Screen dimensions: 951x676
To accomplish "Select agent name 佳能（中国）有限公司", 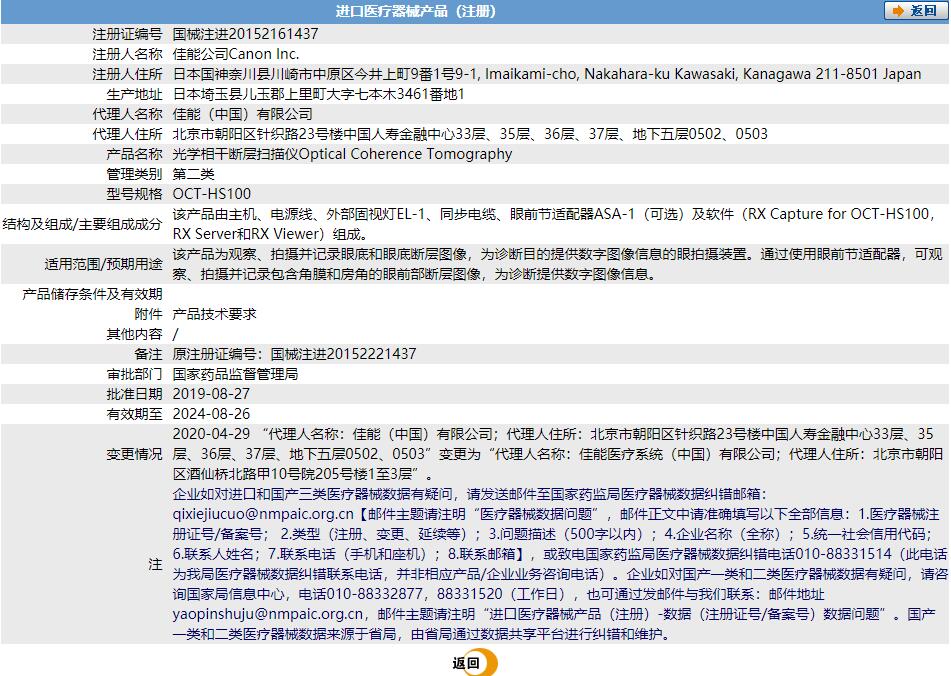I will pos(243,114).
